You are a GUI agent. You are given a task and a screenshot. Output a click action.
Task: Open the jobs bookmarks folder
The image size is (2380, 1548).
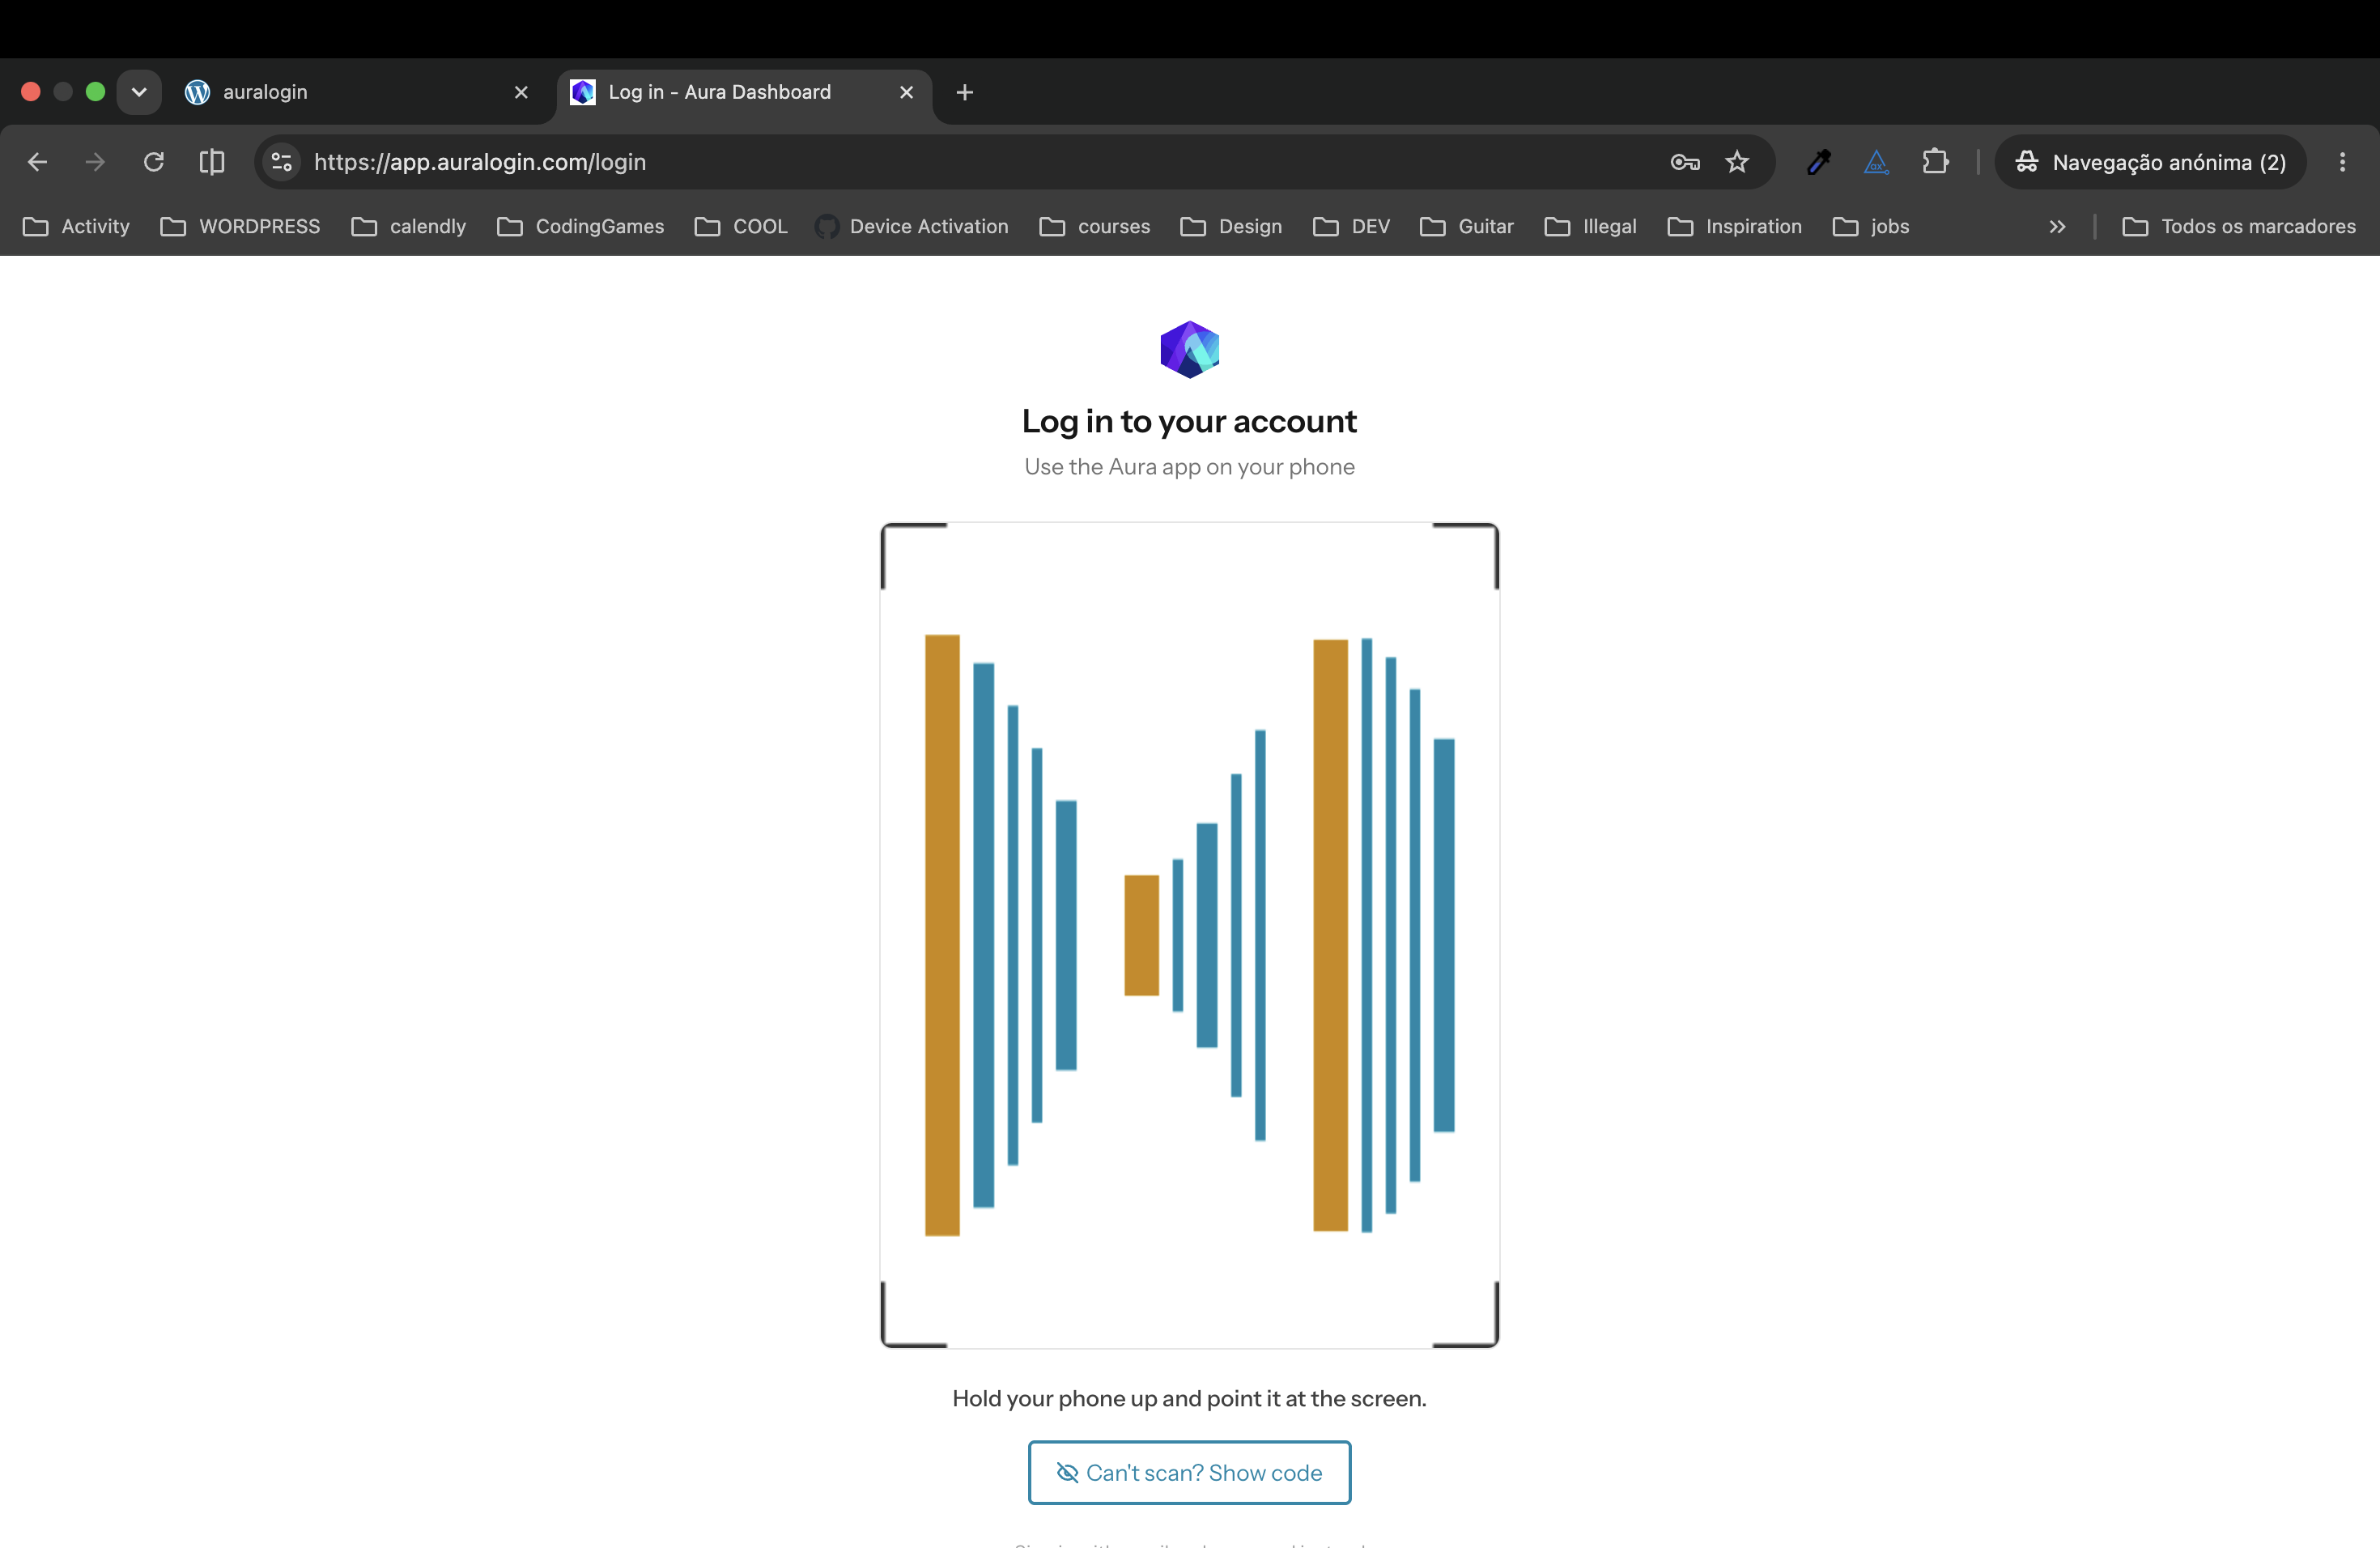pyautogui.click(x=1871, y=227)
